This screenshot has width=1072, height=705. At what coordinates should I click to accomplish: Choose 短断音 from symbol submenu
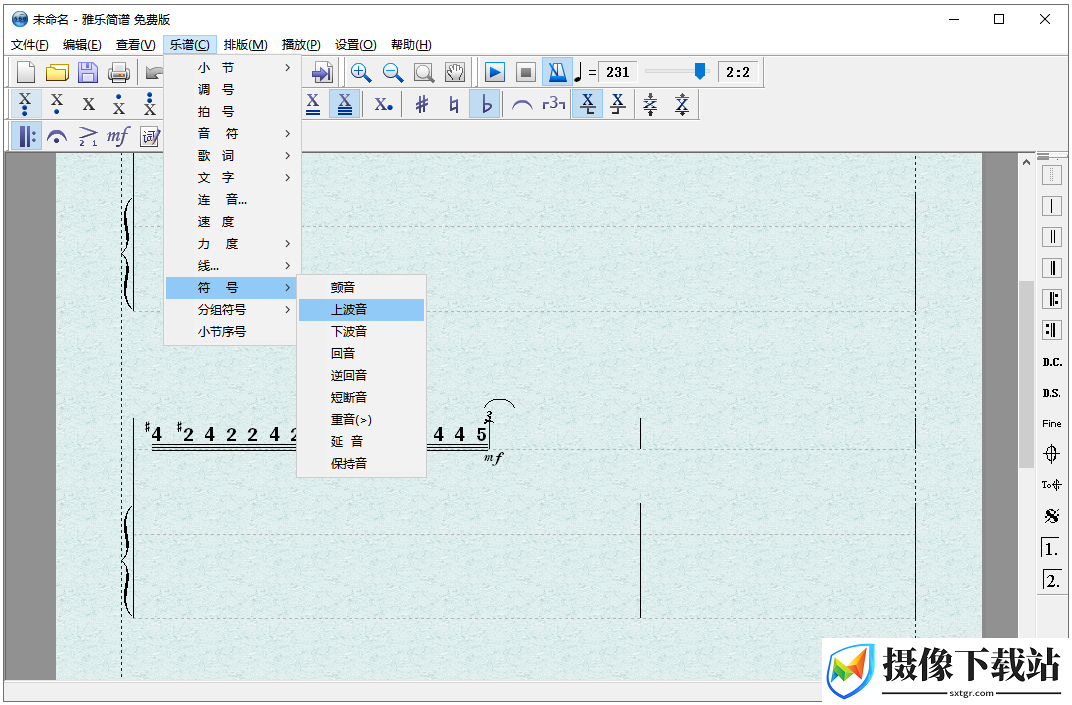362,397
